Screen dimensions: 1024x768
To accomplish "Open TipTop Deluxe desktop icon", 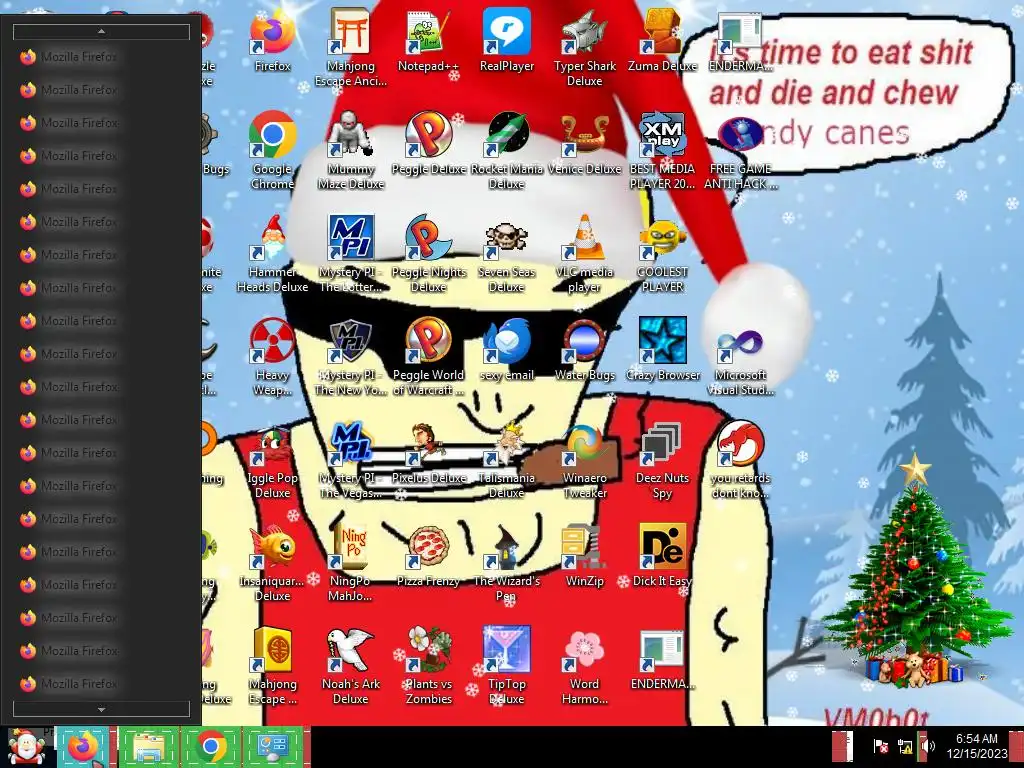I will (x=507, y=666).
